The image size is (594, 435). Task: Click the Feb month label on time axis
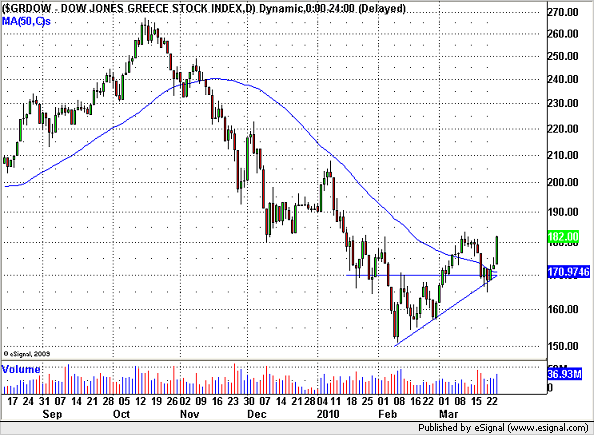coord(387,414)
